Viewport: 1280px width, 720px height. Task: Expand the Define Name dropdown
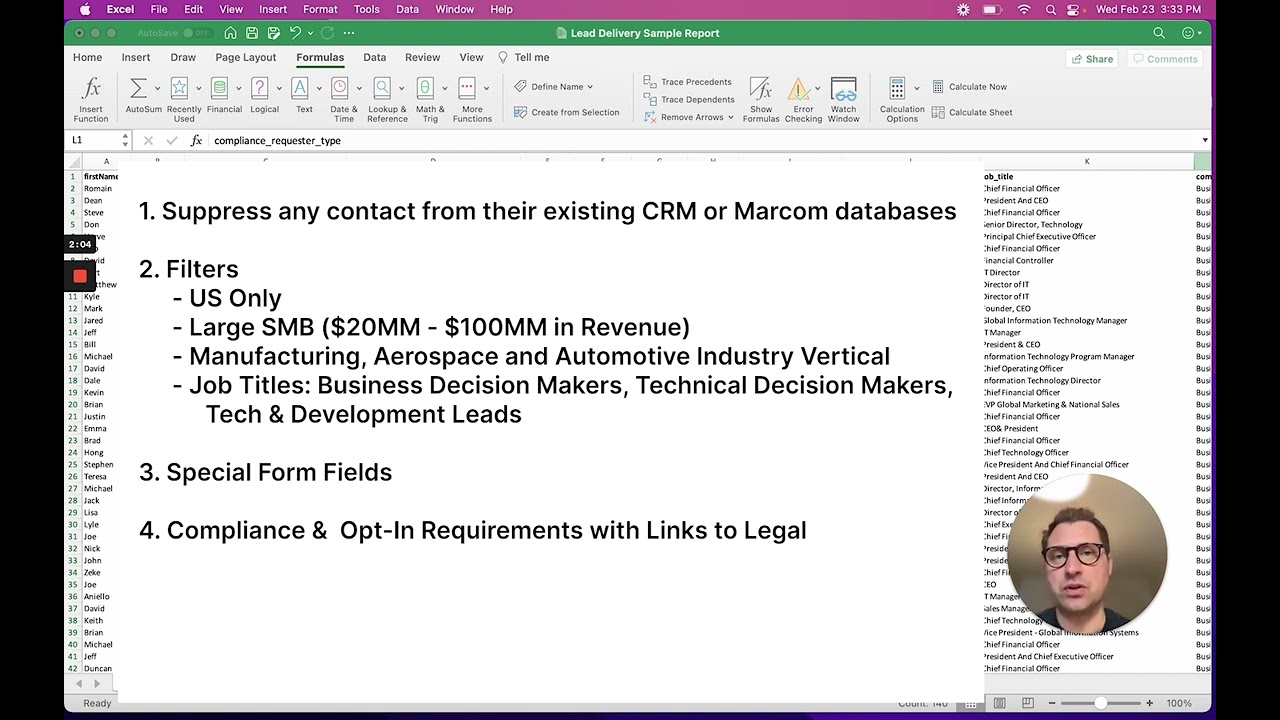tap(590, 87)
